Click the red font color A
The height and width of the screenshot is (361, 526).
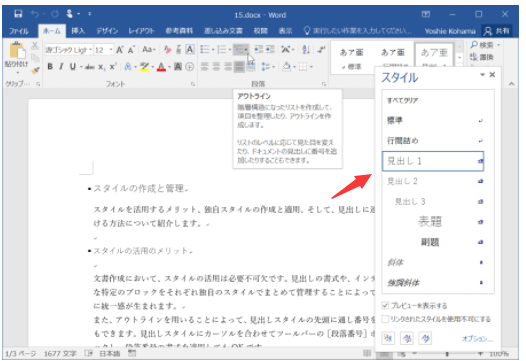pos(161,67)
